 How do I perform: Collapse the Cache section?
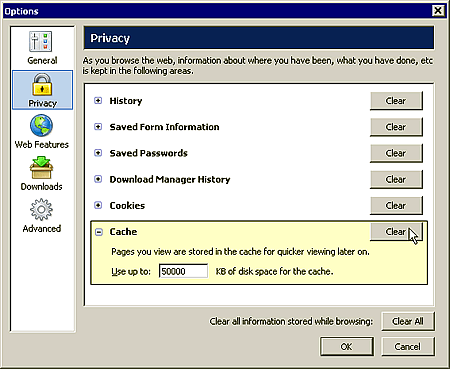[99, 232]
